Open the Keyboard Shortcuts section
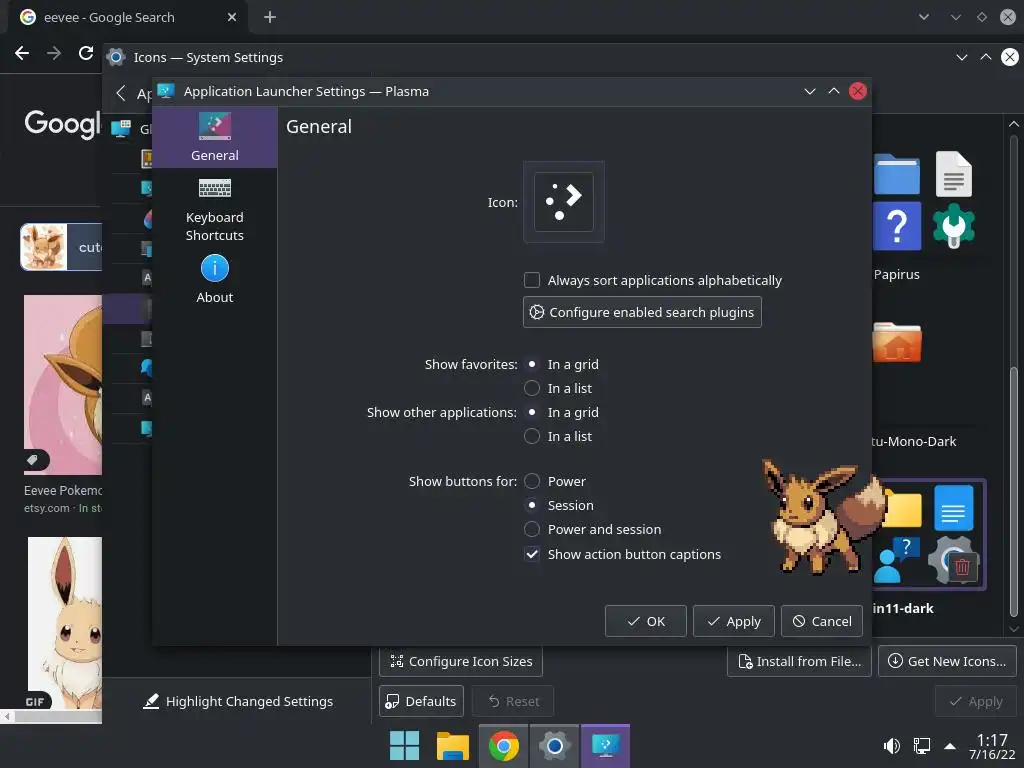The image size is (1024, 768). [x=215, y=210]
